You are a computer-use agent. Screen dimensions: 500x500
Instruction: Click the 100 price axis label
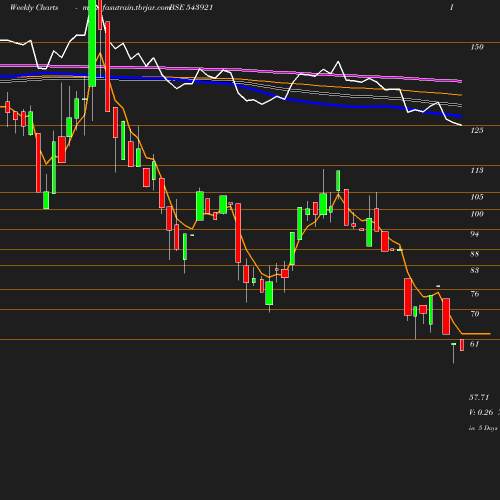[477, 214]
